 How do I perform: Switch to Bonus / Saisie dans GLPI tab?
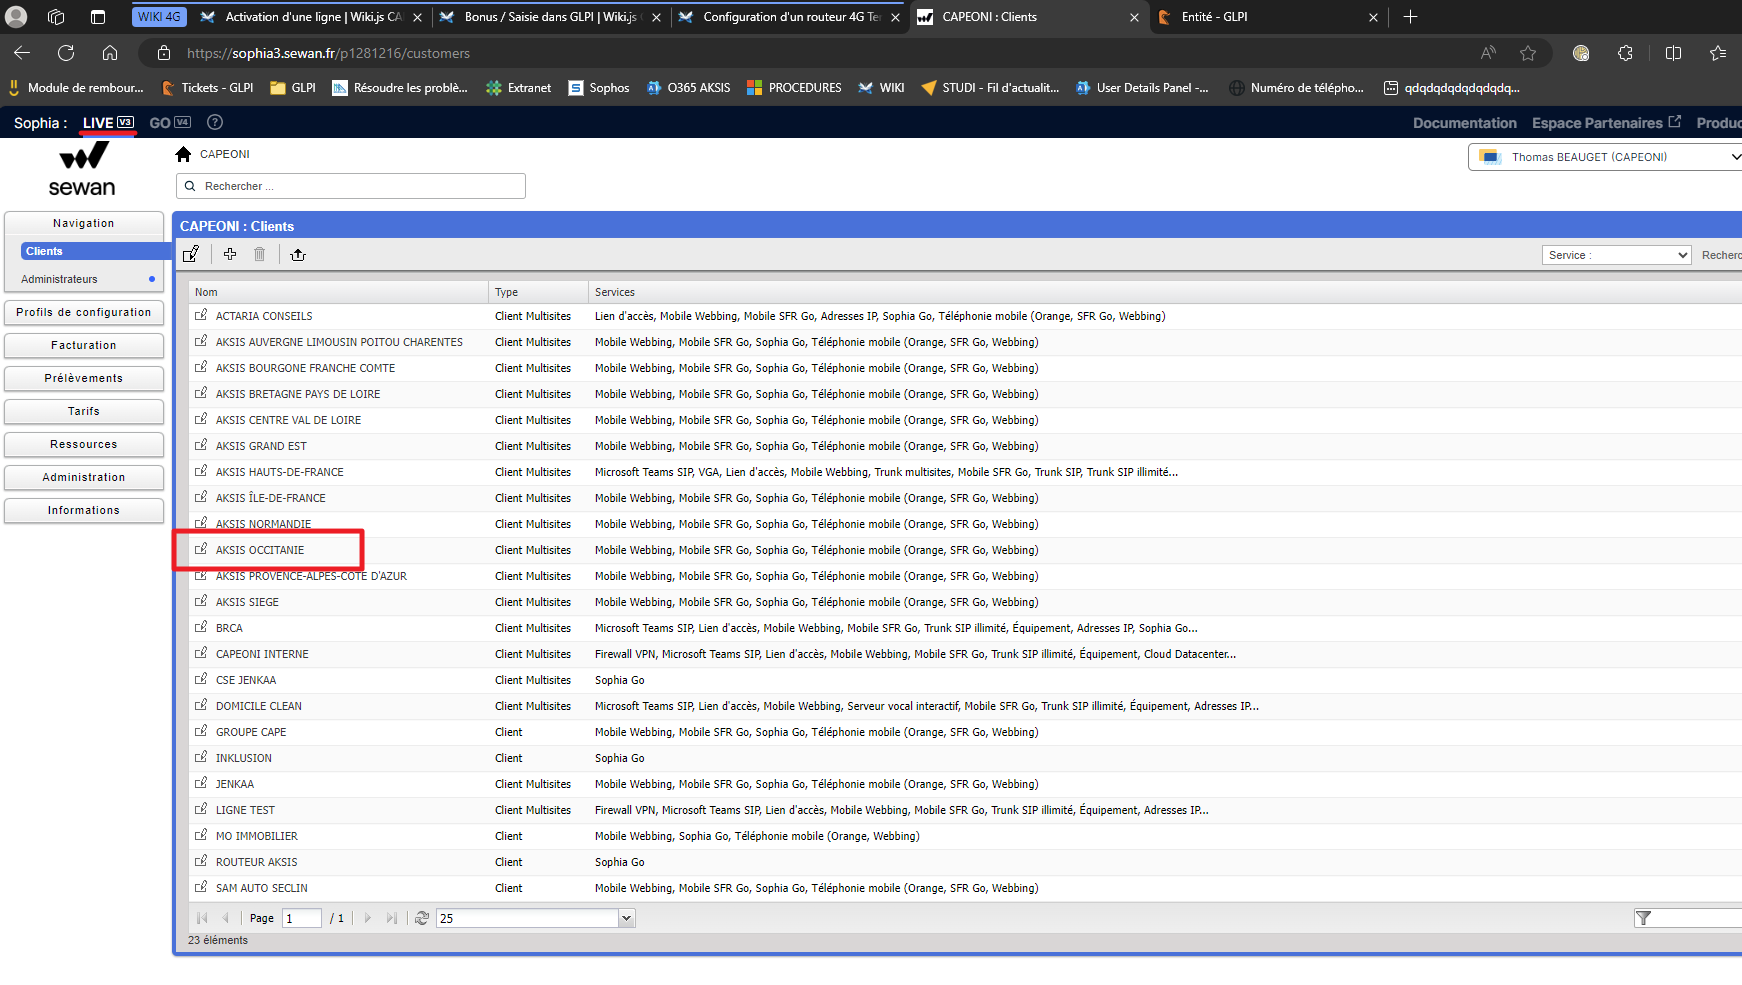tap(550, 17)
